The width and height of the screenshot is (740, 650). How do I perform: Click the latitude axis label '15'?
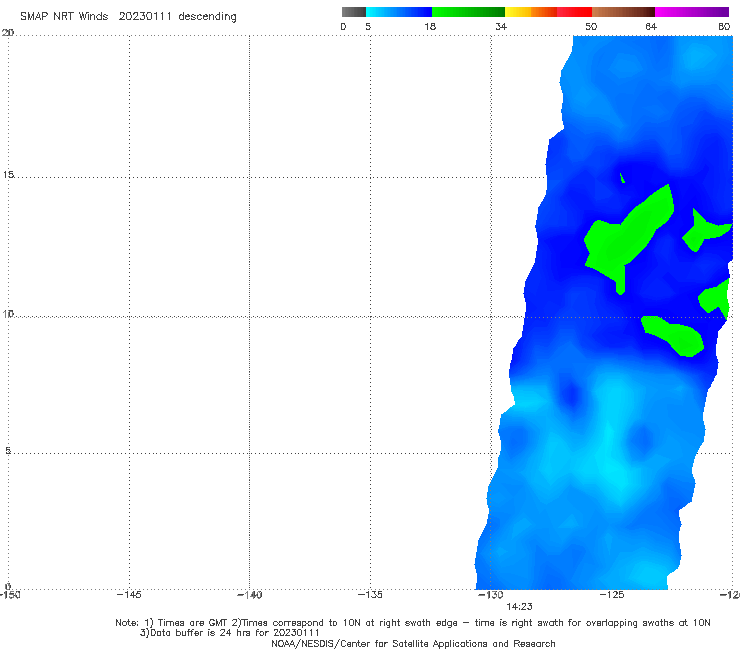tap(8, 175)
